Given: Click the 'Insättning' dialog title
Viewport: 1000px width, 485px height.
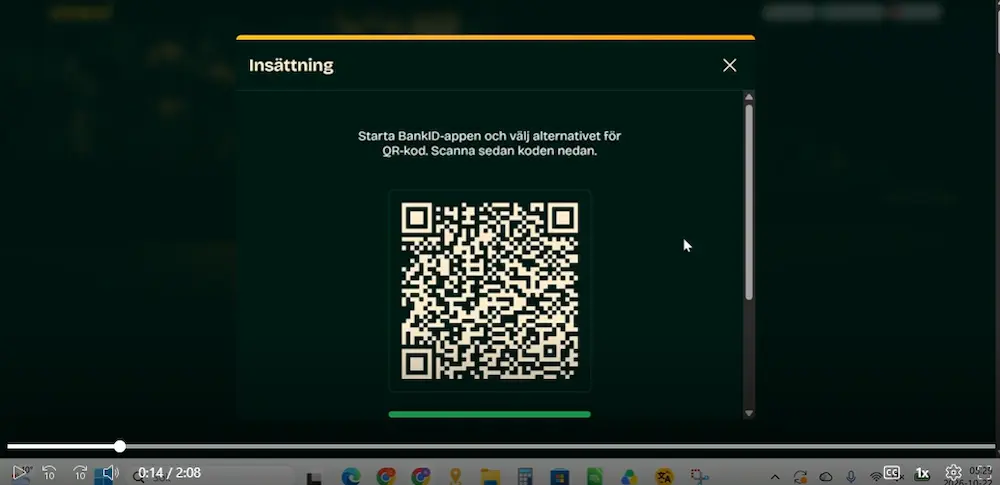Looking at the screenshot, I should [291, 65].
